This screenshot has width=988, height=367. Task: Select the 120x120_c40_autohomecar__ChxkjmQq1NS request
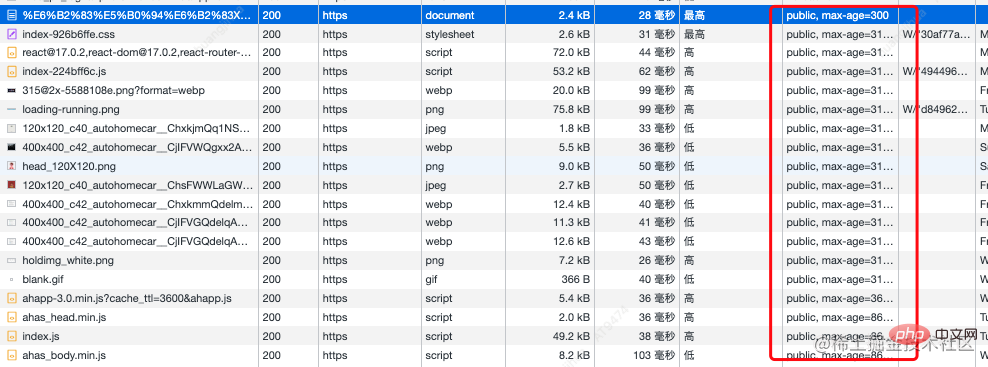(x=137, y=128)
